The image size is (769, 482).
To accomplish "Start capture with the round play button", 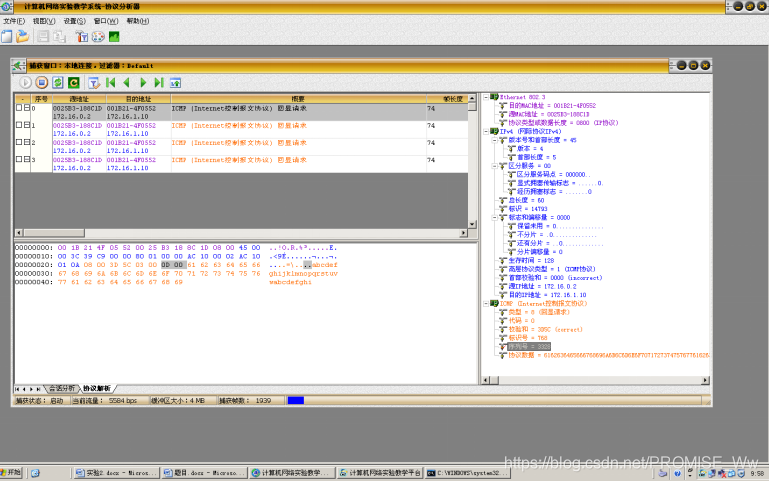I will (x=26, y=82).
